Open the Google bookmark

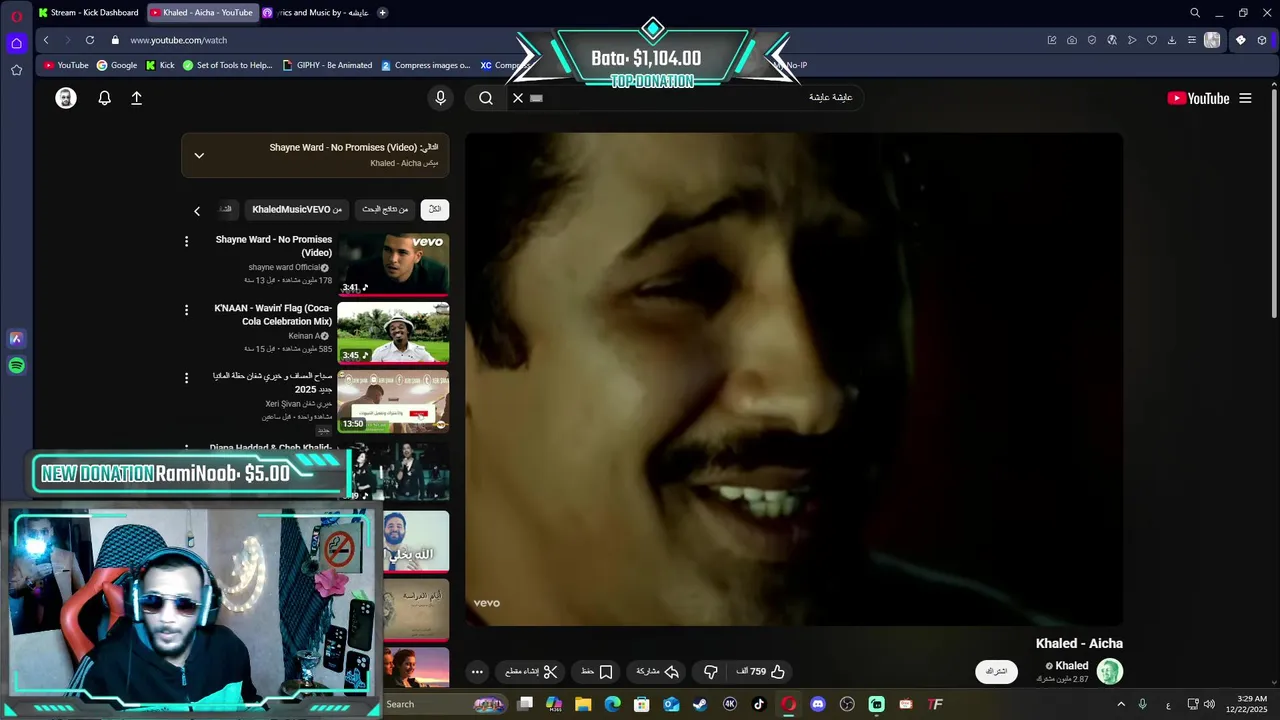(x=117, y=65)
